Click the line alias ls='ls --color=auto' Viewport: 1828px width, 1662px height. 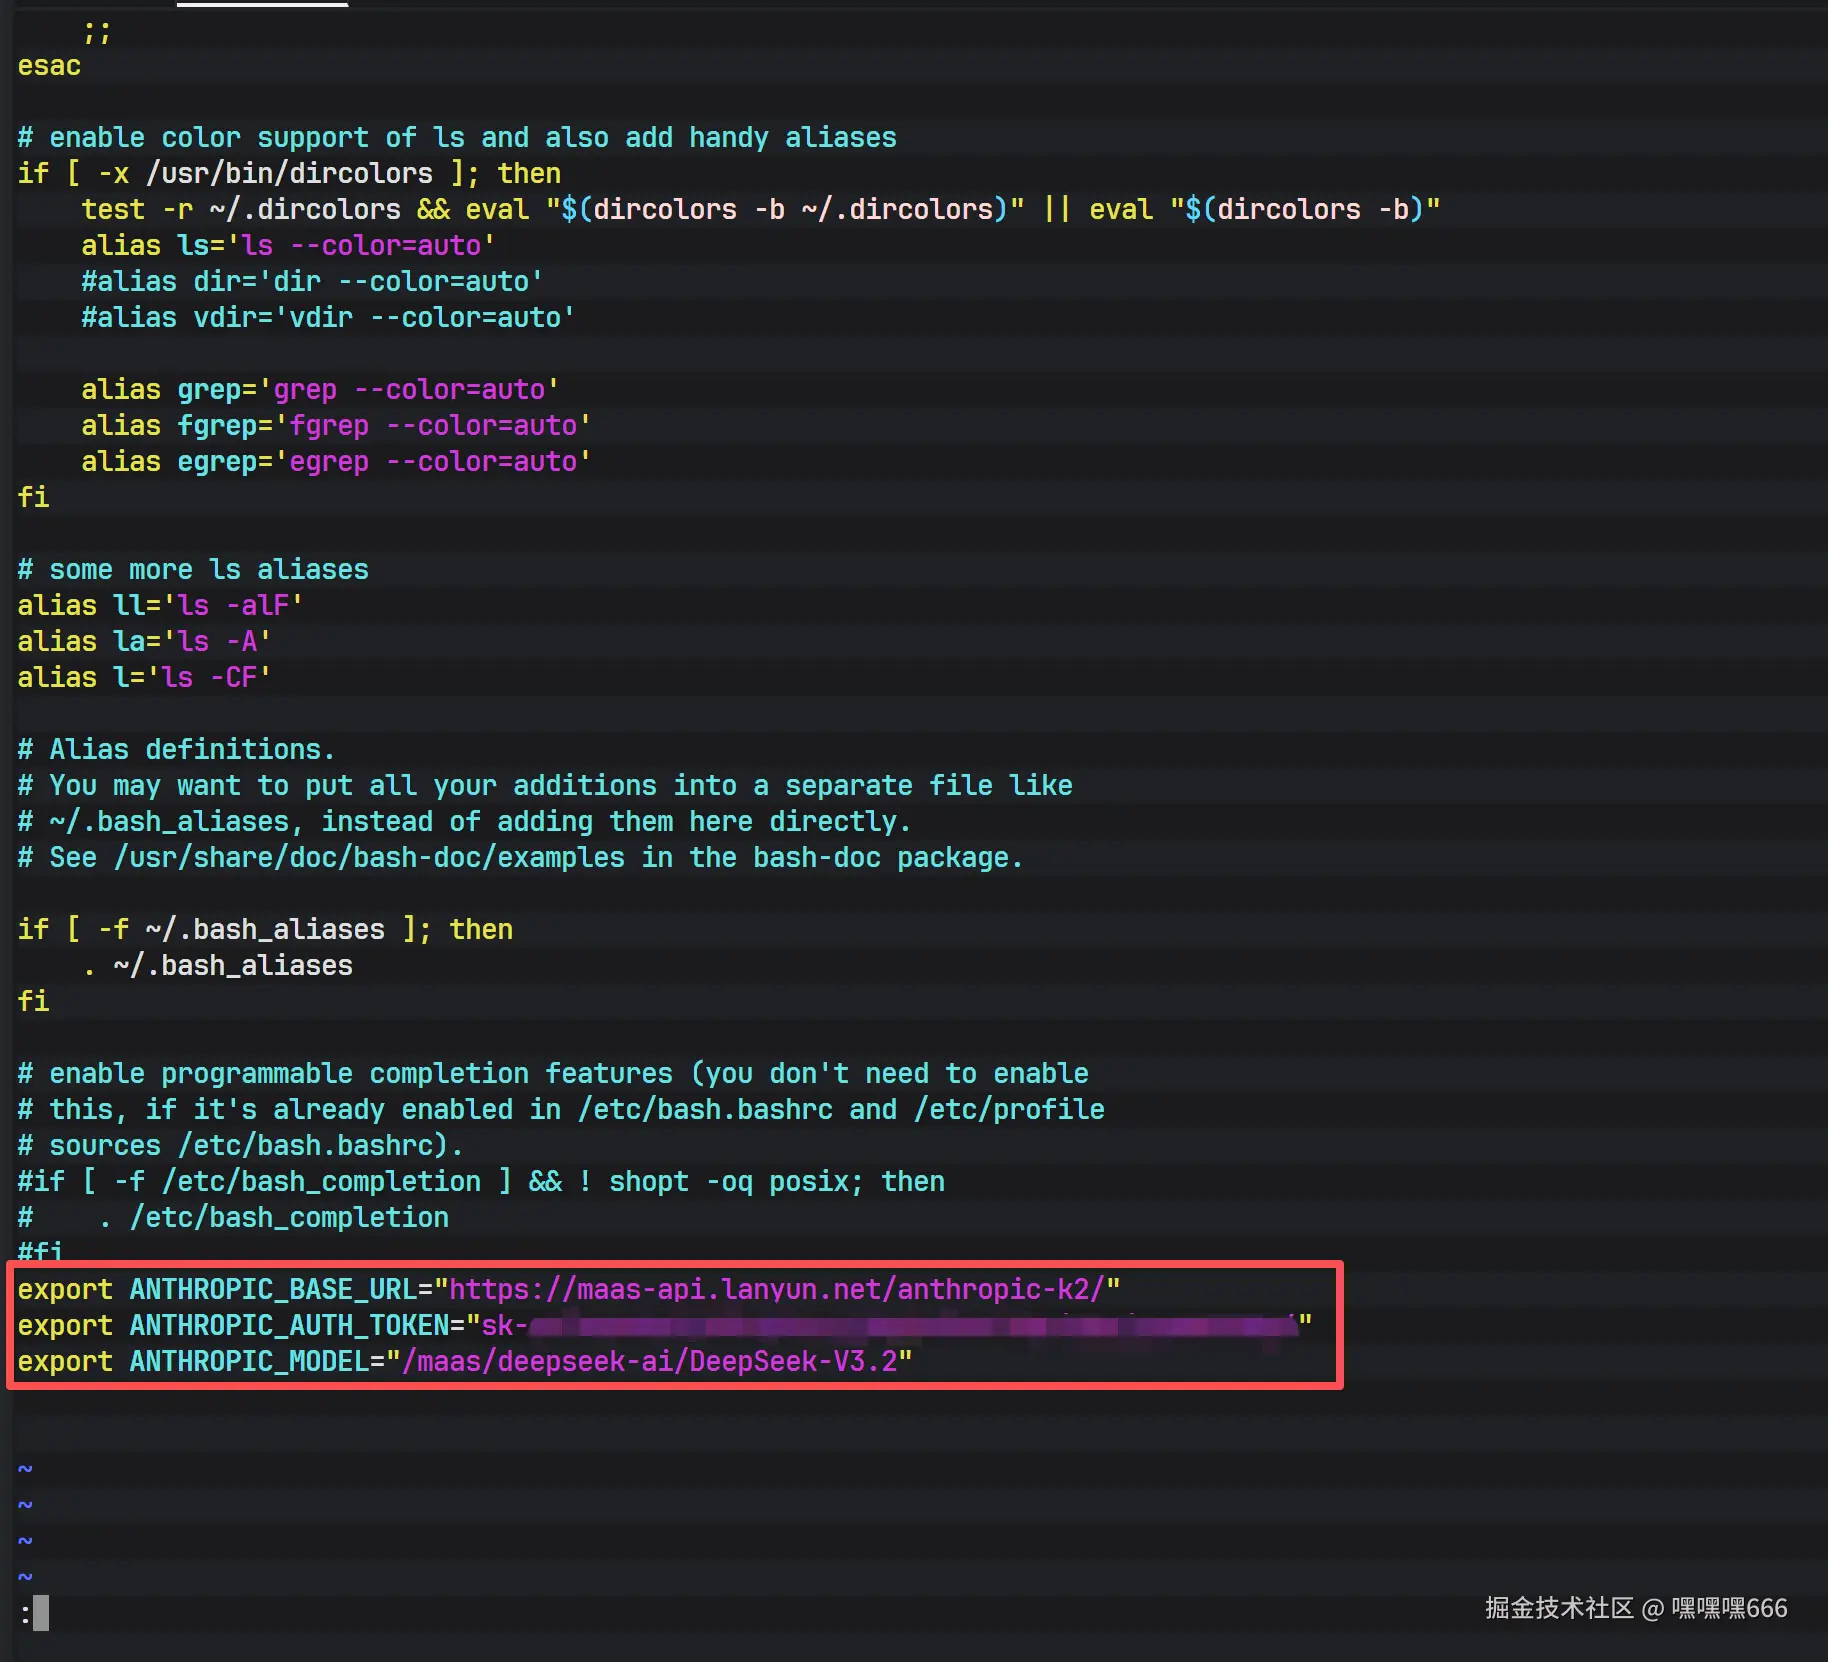(288, 246)
